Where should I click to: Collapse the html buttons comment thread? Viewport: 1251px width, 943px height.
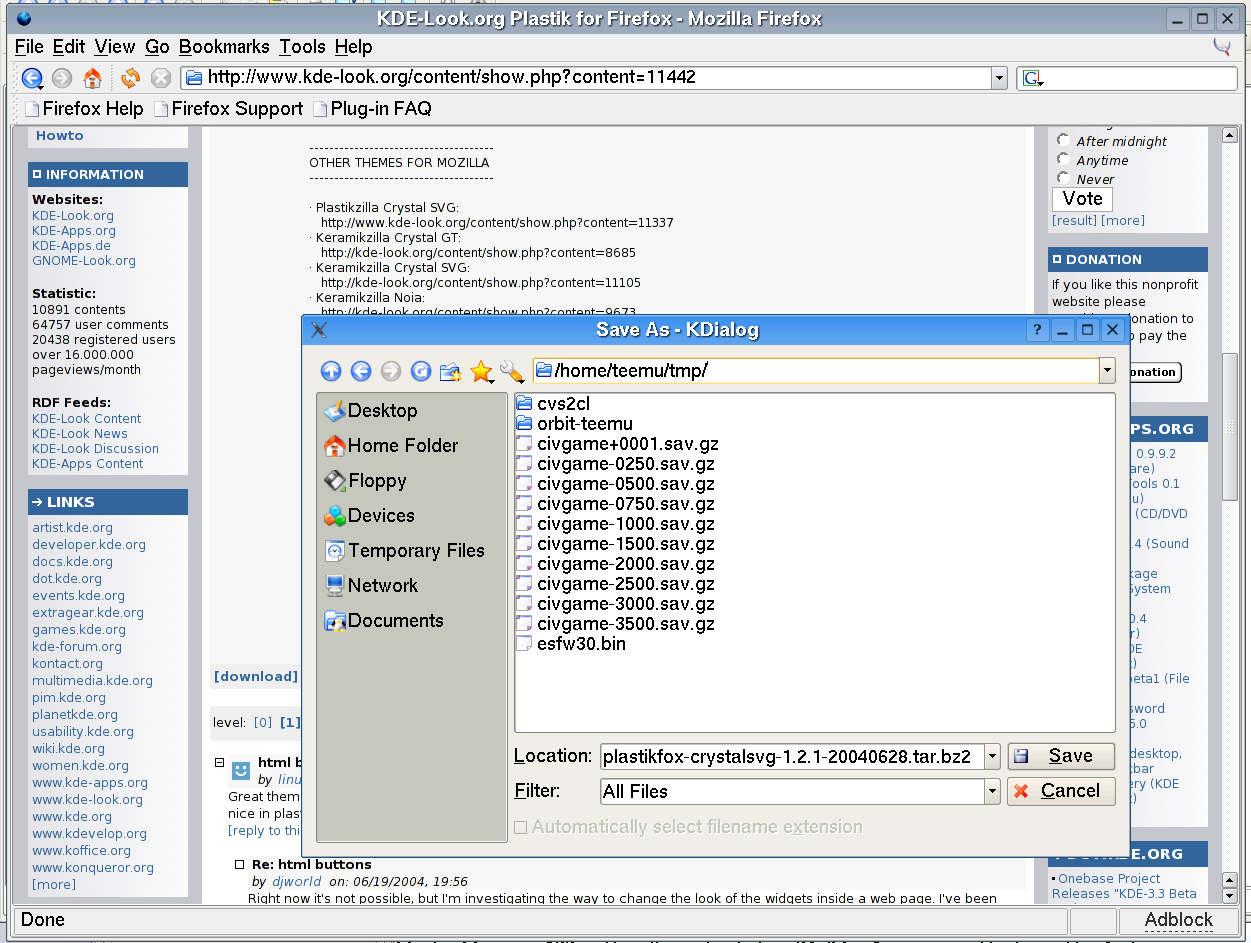(x=219, y=762)
